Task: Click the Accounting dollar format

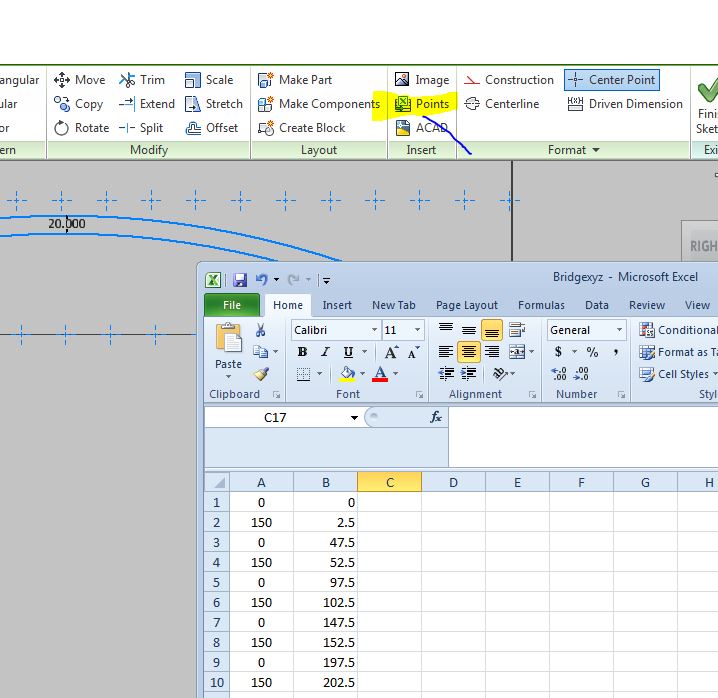Action: coord(558,352)
